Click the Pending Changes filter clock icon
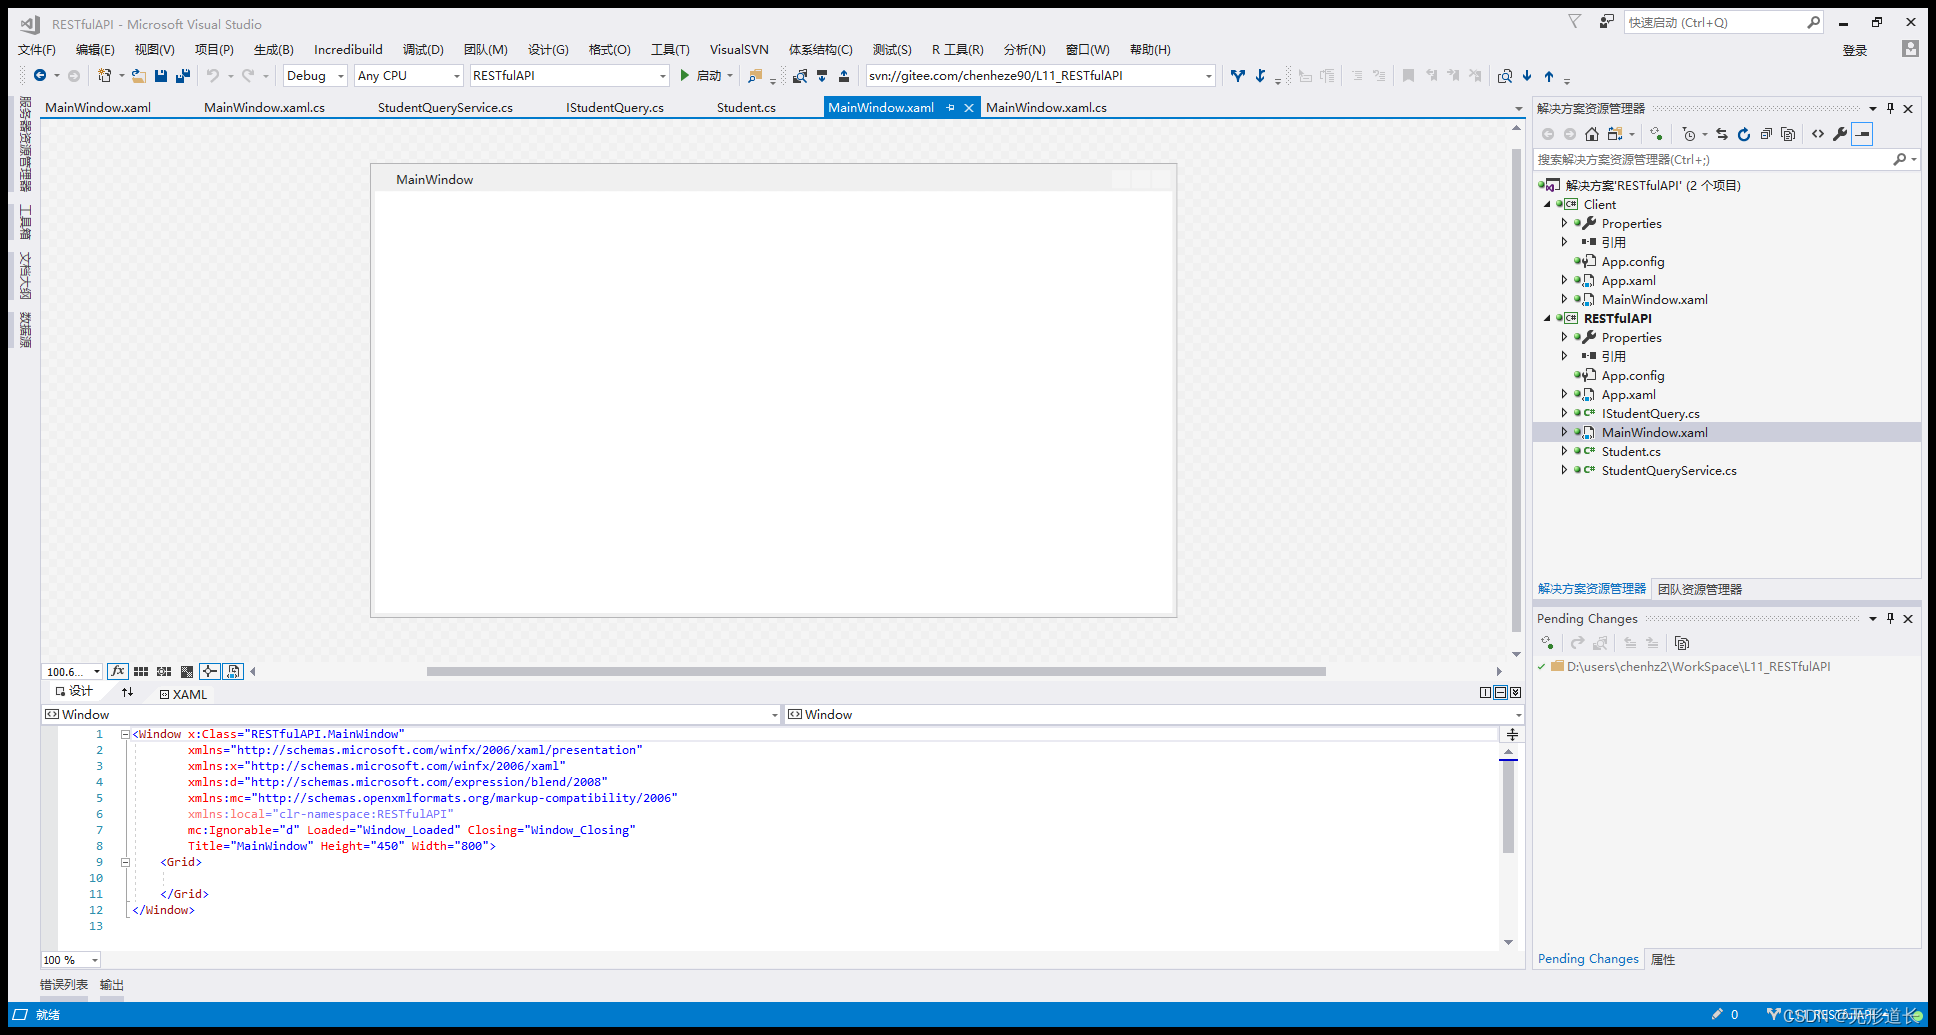This screenshot has width=1936, height=1035. coord(1689,134)
